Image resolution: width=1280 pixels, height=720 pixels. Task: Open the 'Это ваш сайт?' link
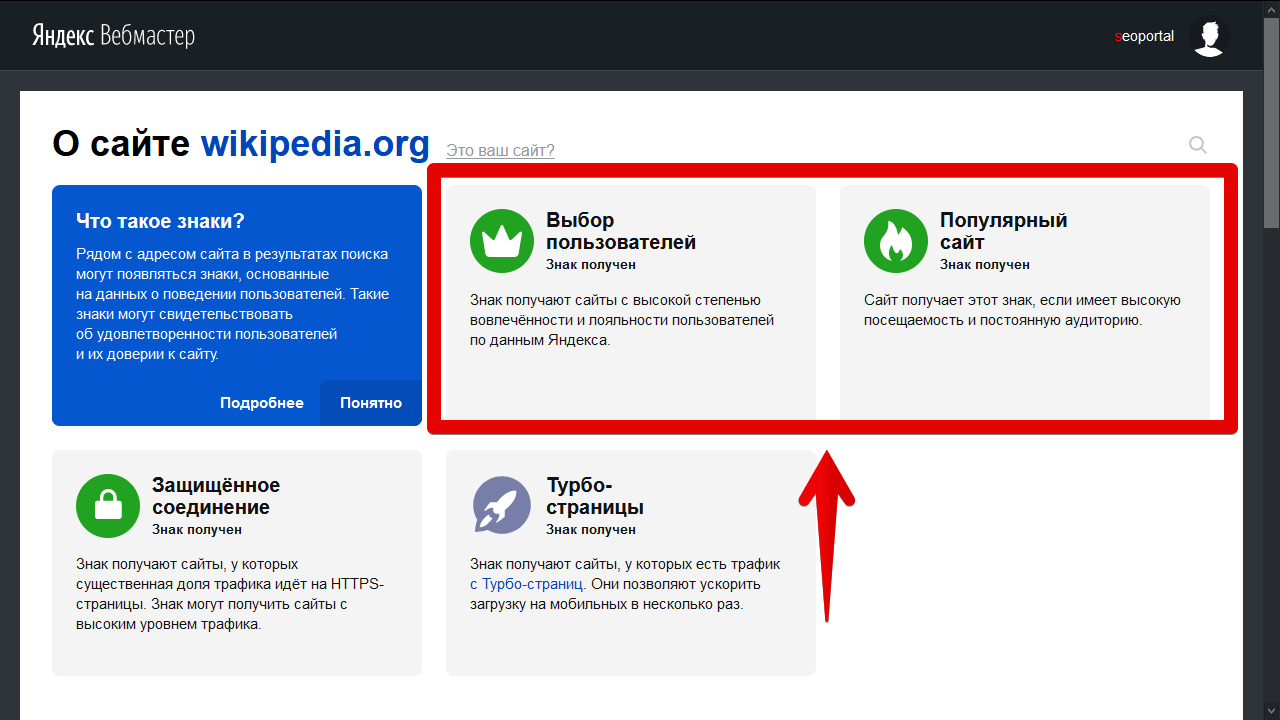[500, 151]
